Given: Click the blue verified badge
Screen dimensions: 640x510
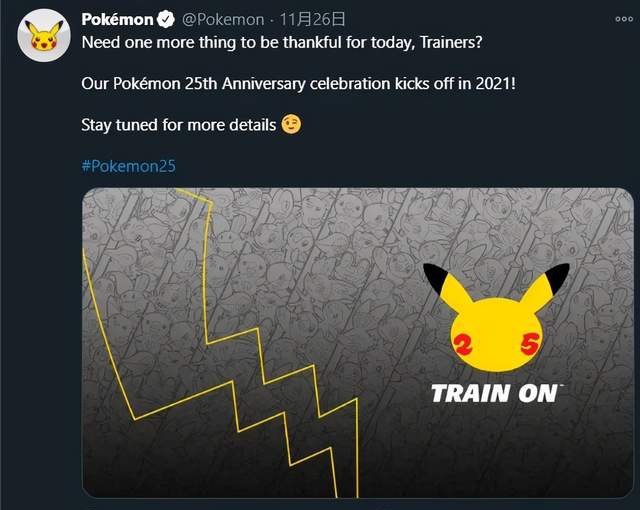Looking at the screenshot, I should tap(164, 19).
